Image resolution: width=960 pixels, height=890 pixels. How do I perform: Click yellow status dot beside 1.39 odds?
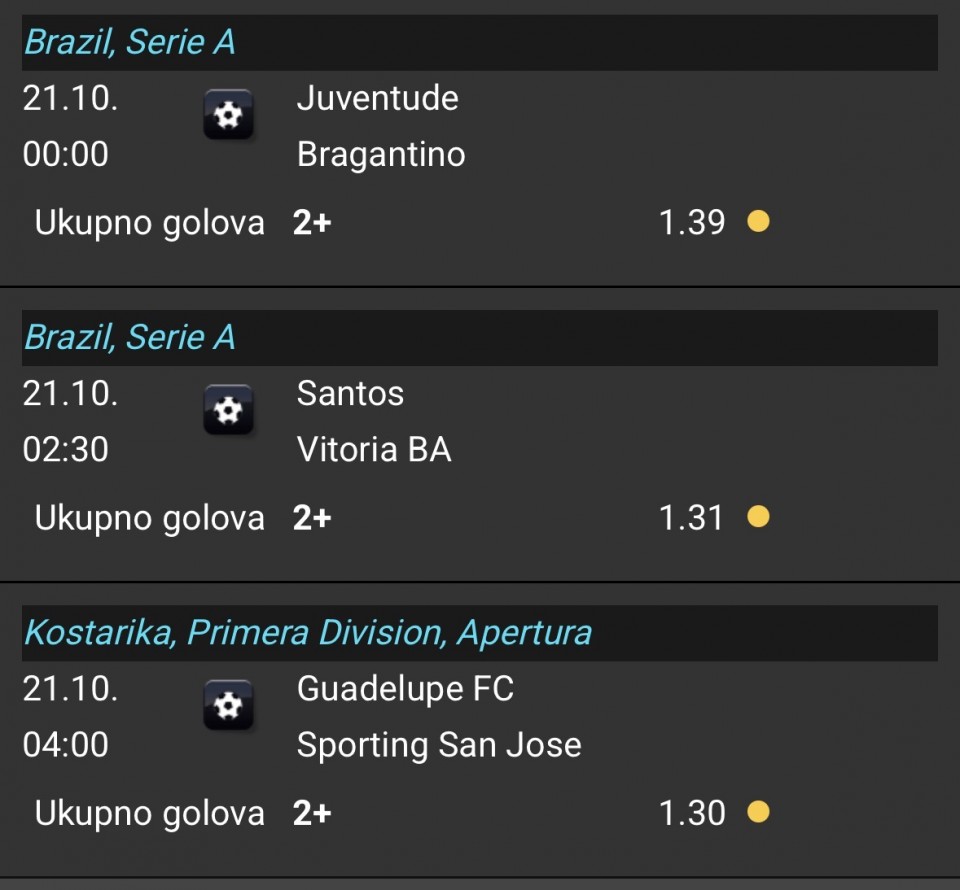point(758,221)
